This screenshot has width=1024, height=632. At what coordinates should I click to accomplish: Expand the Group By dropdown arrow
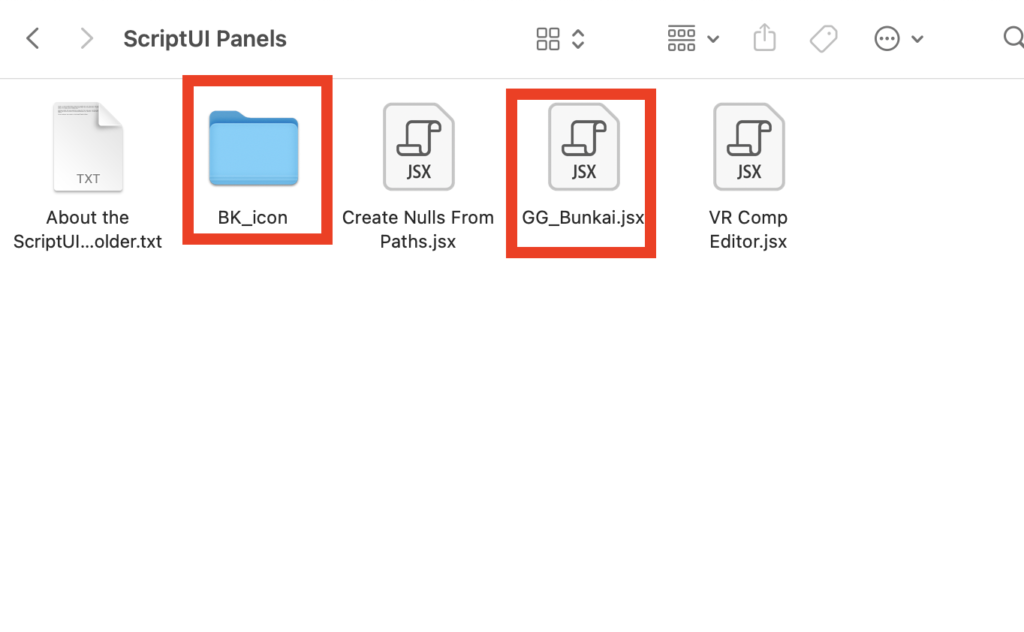(713, 39)
